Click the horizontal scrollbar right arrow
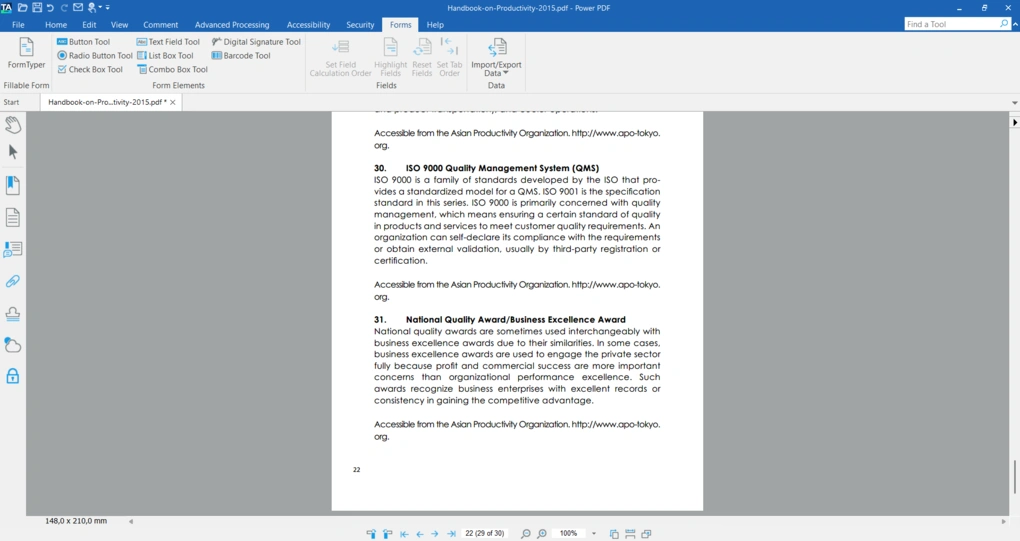 coord(1003,521)
